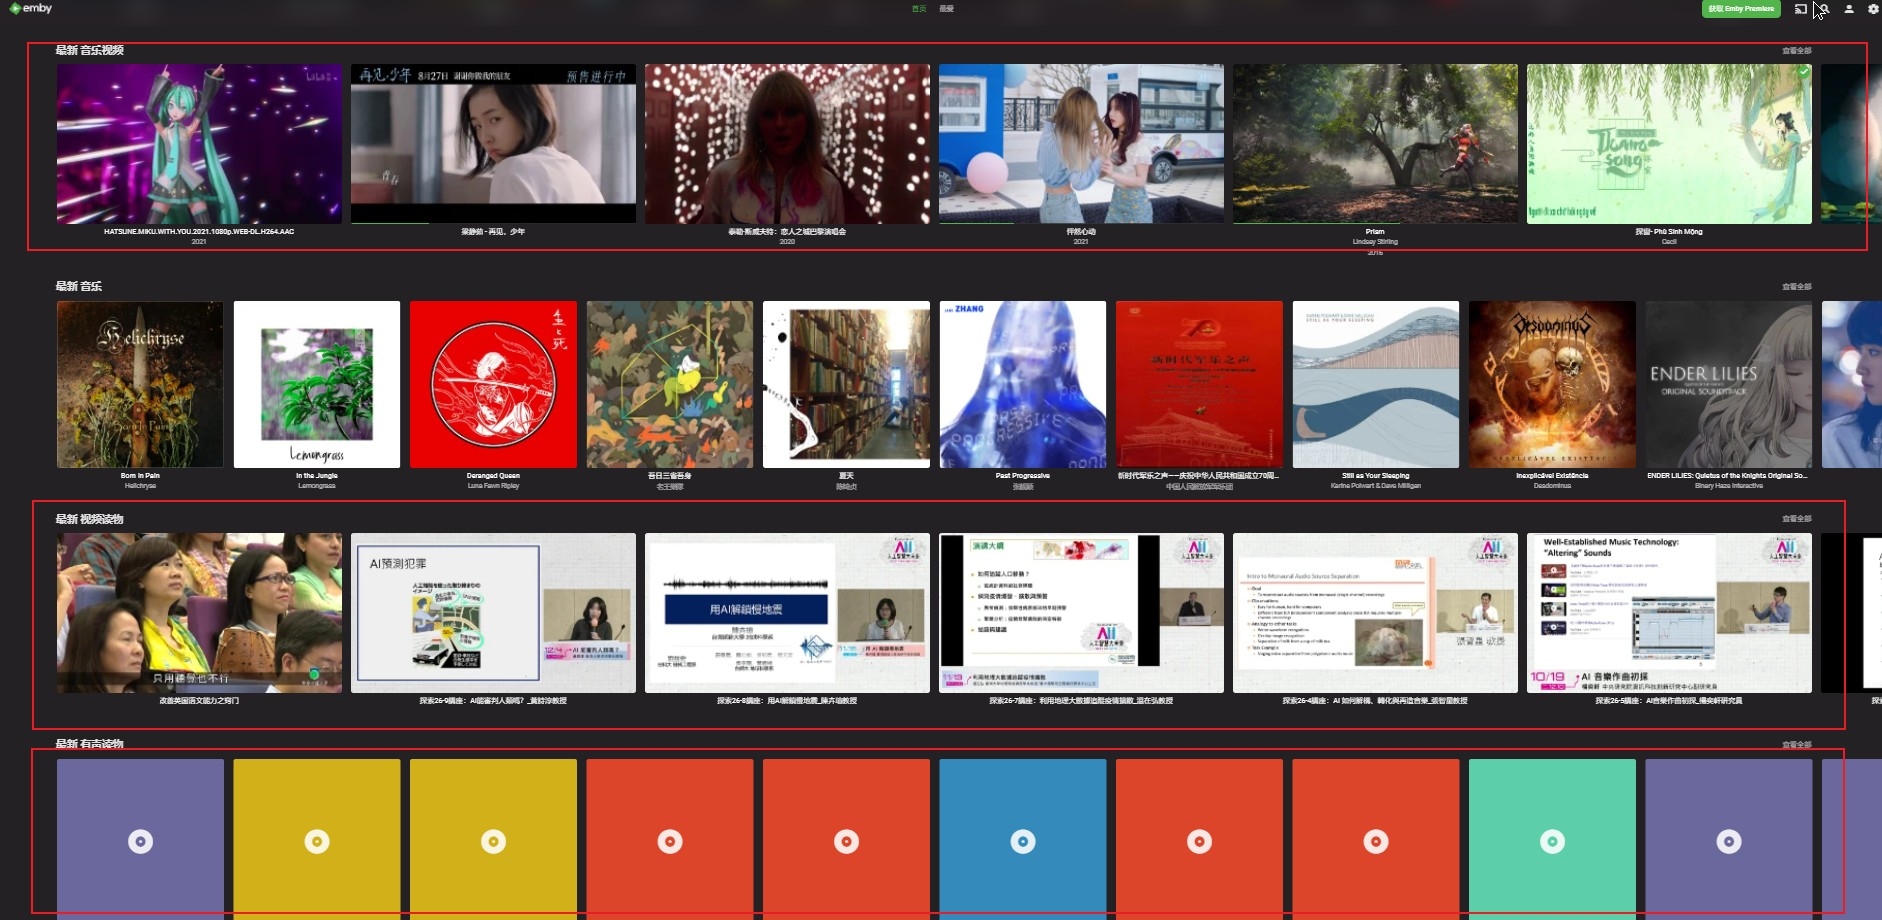Viewport: 1882px width, 920px height.
Task: Click the Emby logo in the header
Action: click(30, 8)
